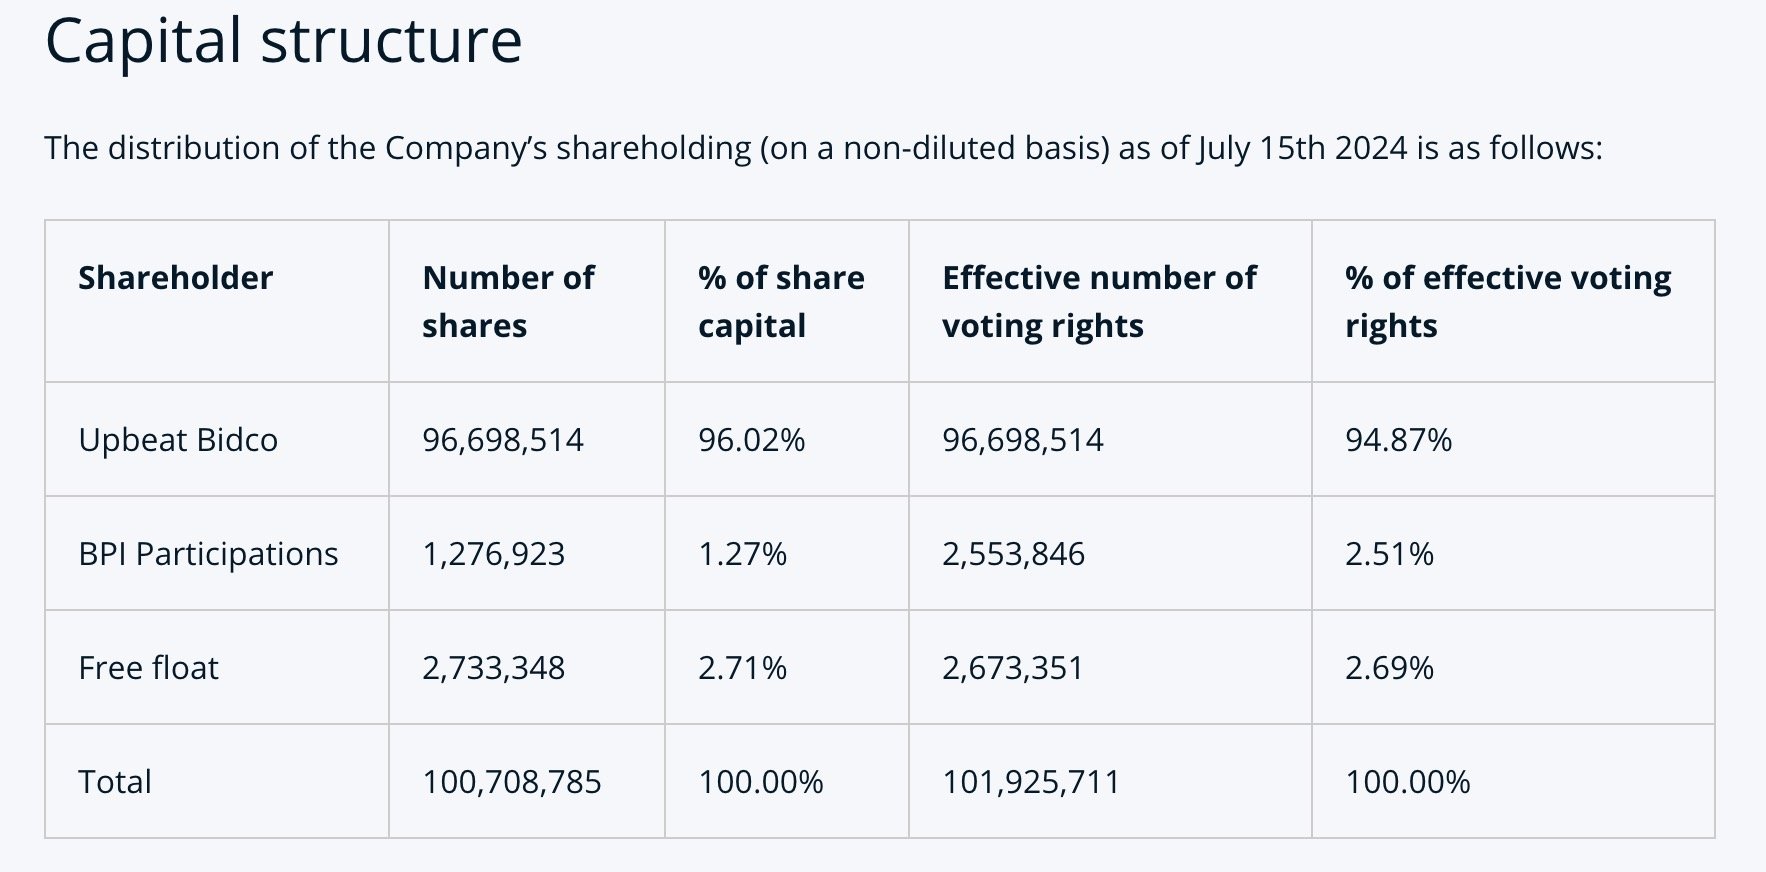The width and height of the screenshot is (1766, 872).
Task: Select the BPI Participations row label
Action: 208,554
